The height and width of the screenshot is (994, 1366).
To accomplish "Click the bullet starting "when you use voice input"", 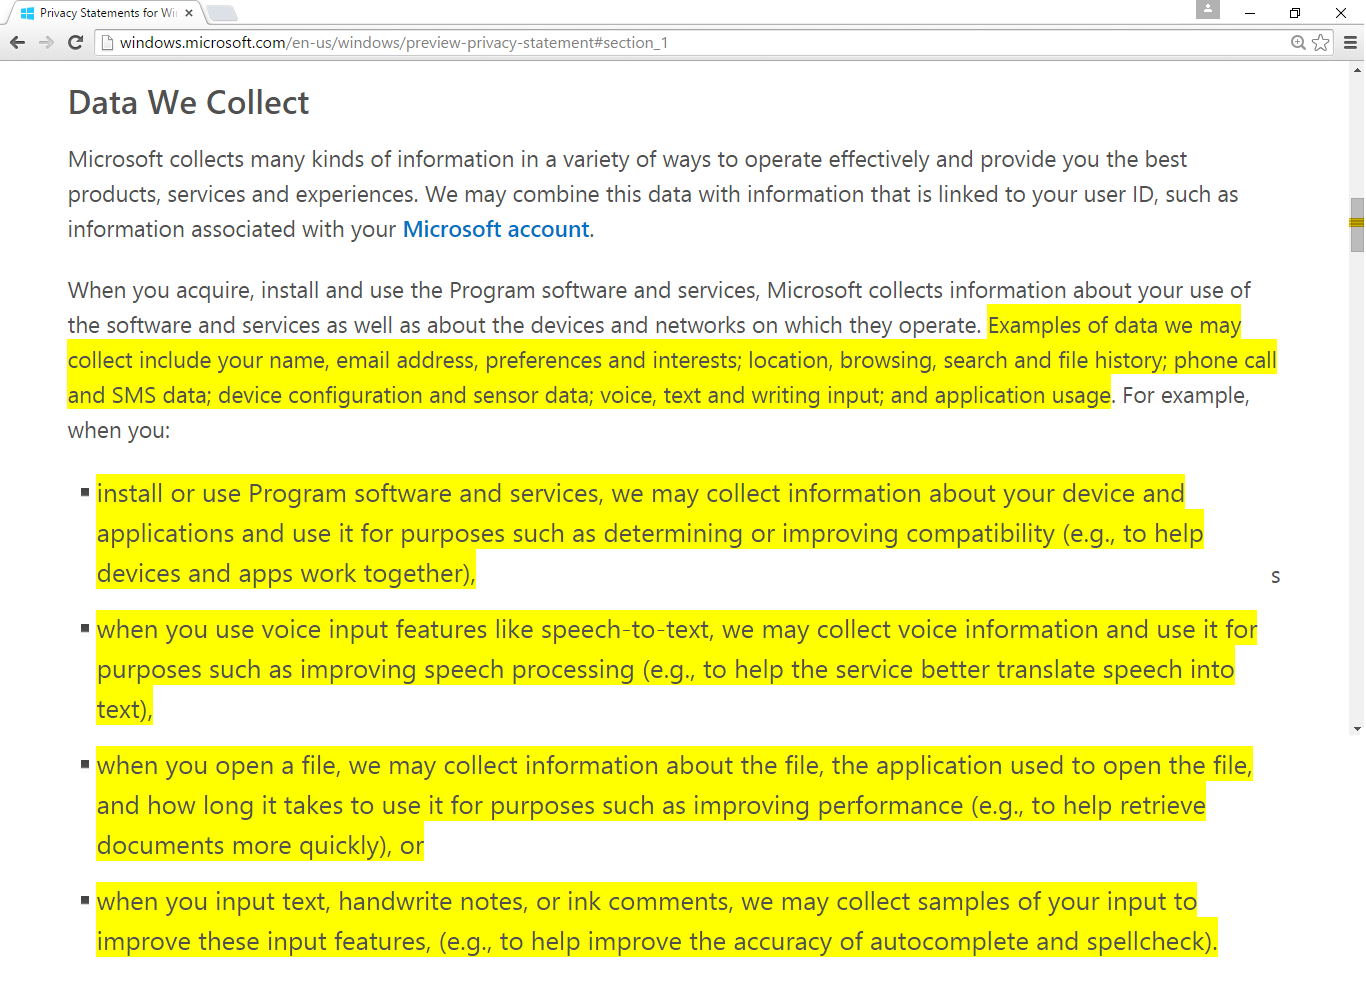I will point(677,669).
